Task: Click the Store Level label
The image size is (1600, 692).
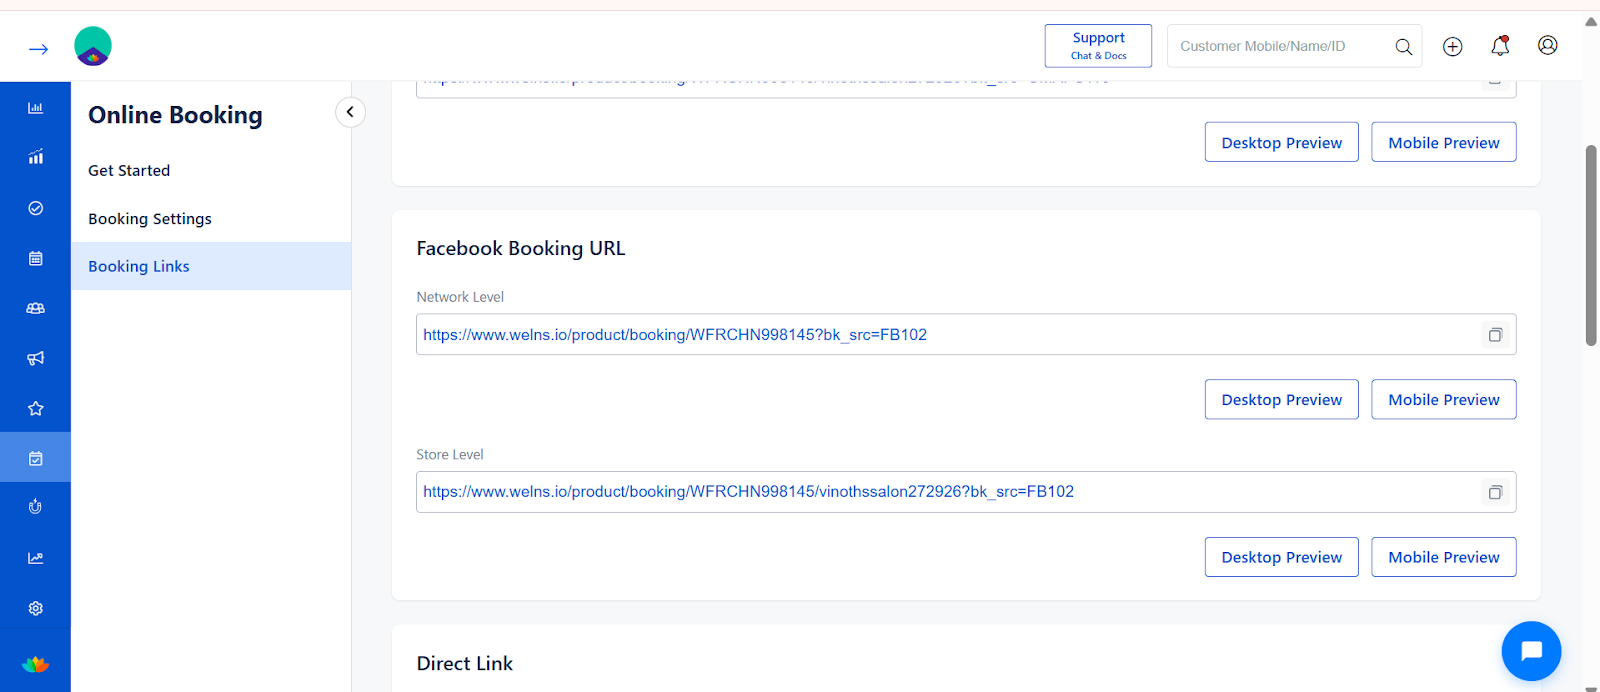Action: pyautogui.click(x=450, y=454)
